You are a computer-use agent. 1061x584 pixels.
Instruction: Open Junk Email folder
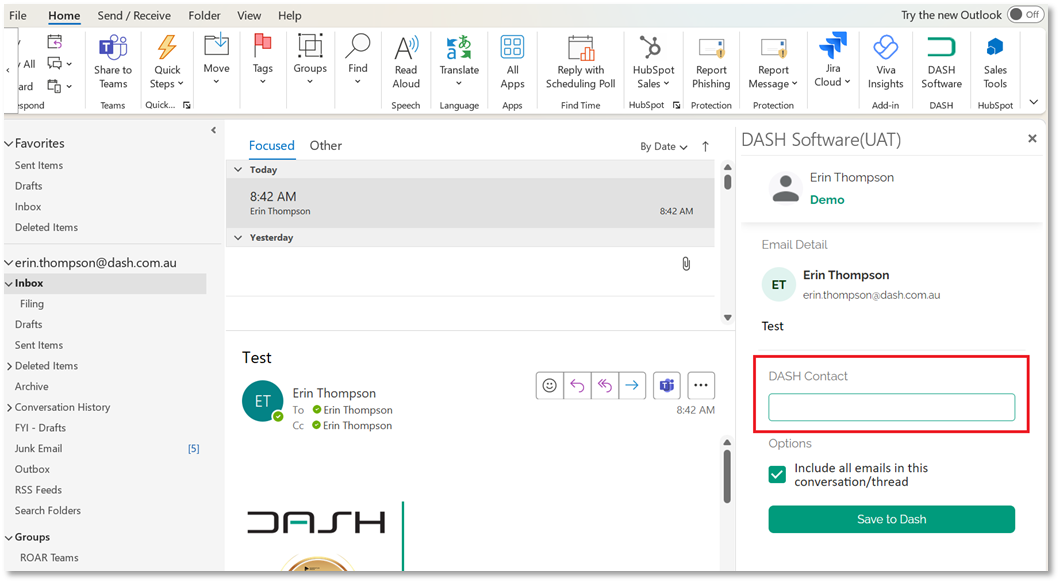tap(39, 449)
